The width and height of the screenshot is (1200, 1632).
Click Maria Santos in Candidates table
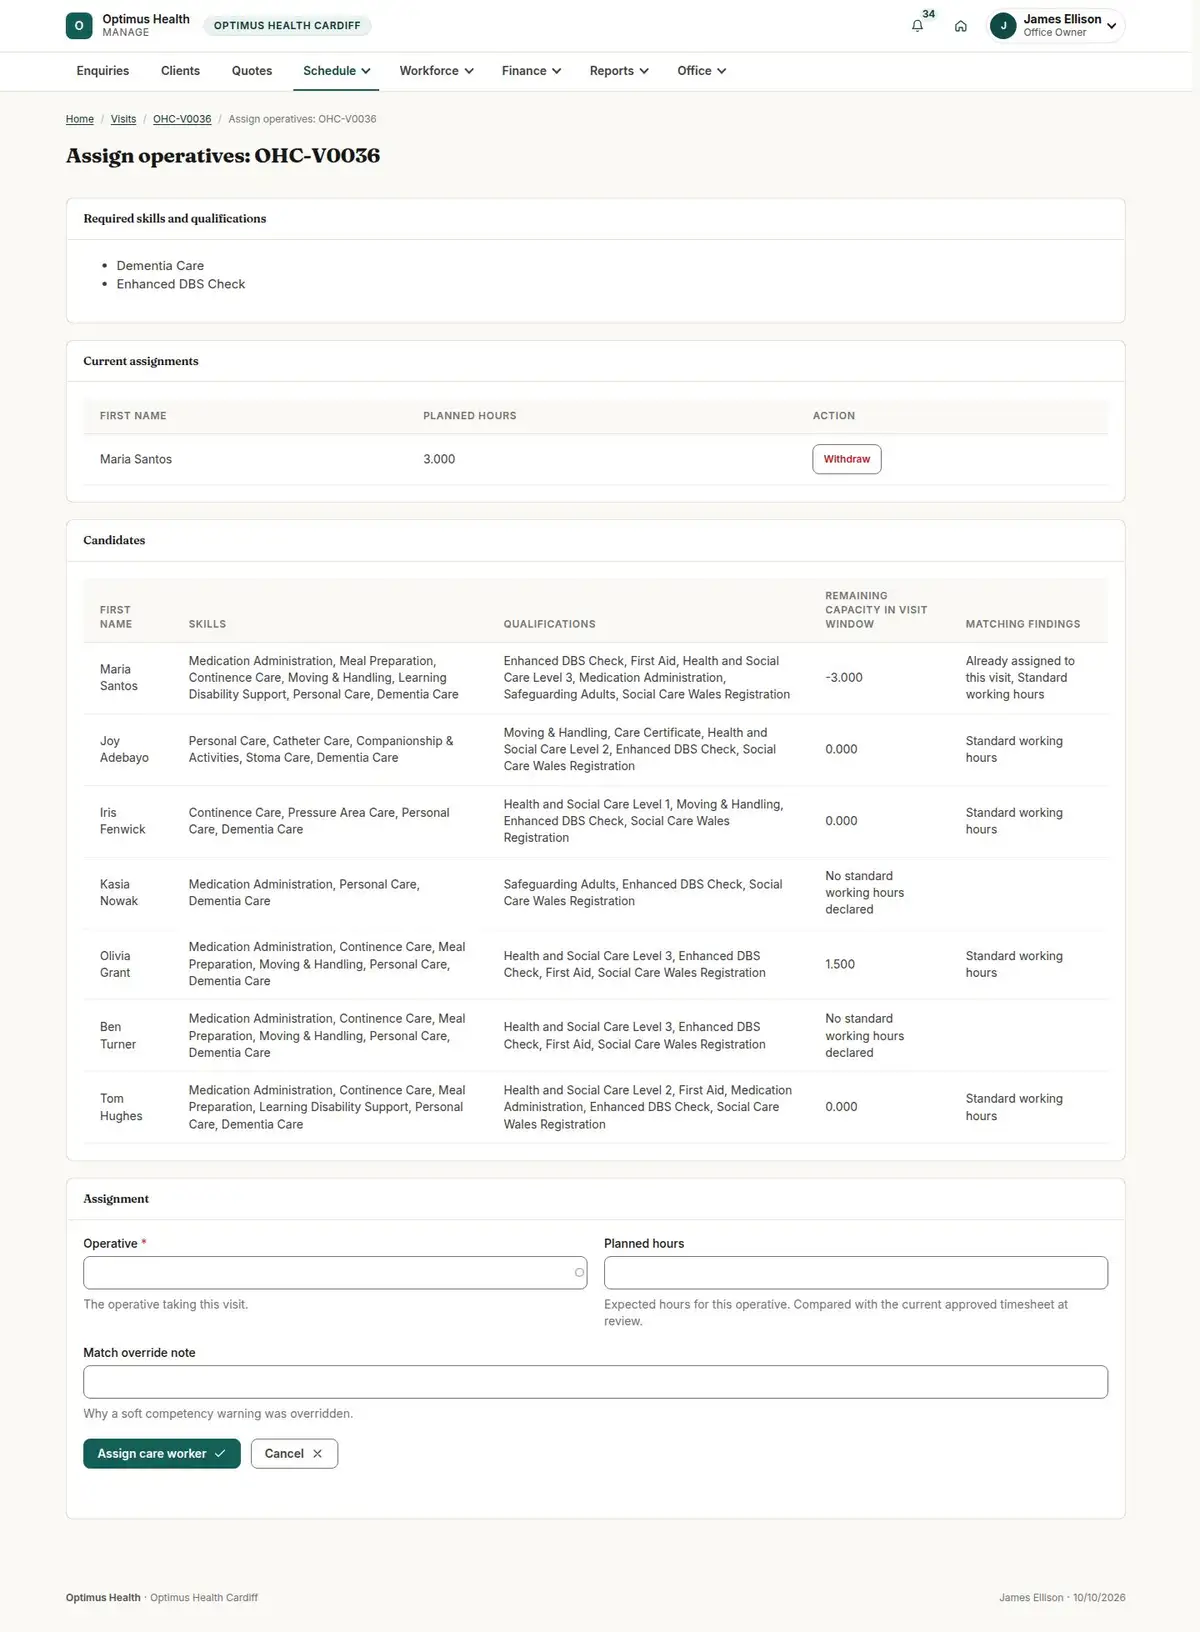(x=119, y=678)
